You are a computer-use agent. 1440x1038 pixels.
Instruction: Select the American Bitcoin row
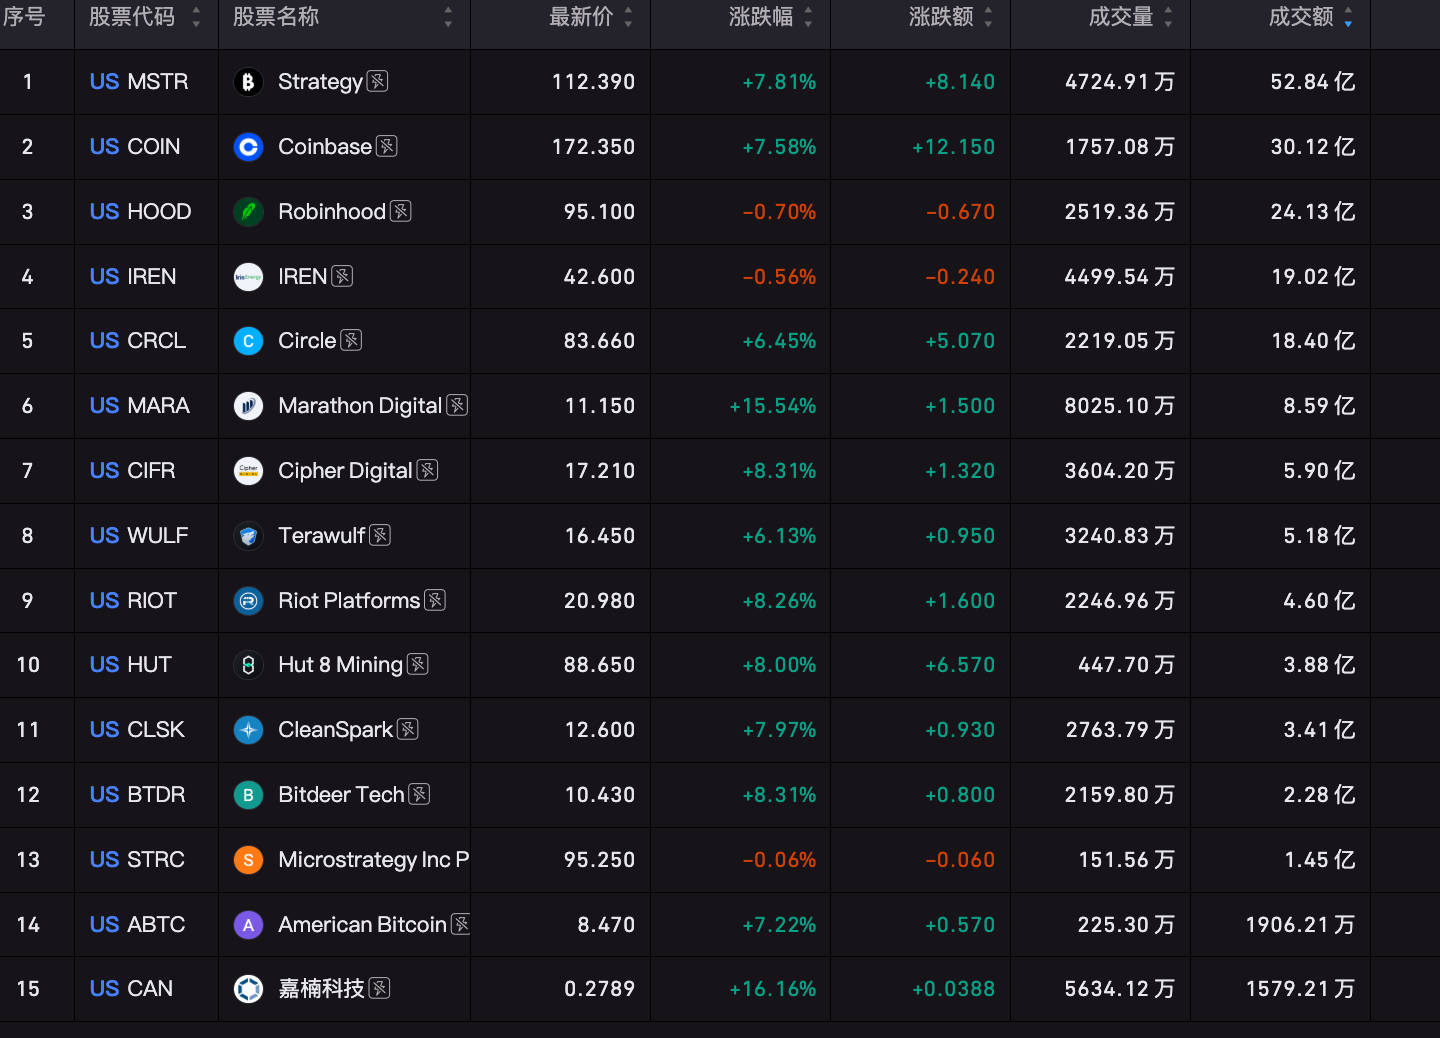pos(720,925)
